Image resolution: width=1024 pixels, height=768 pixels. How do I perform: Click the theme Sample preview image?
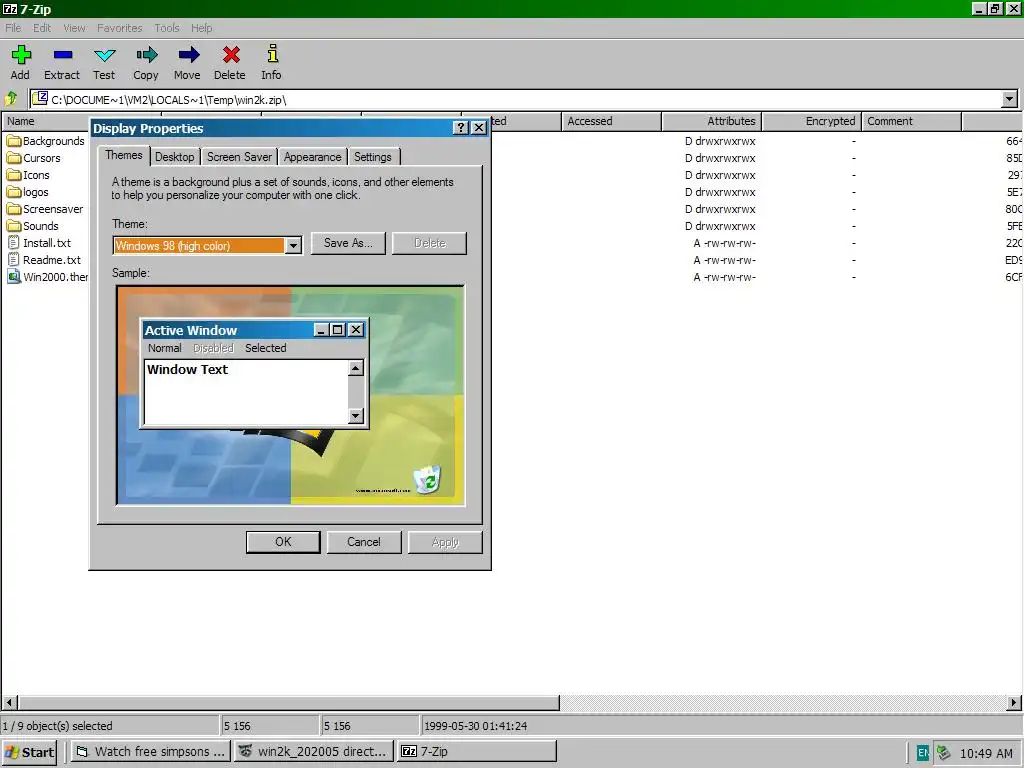click(x=291, y=395)
